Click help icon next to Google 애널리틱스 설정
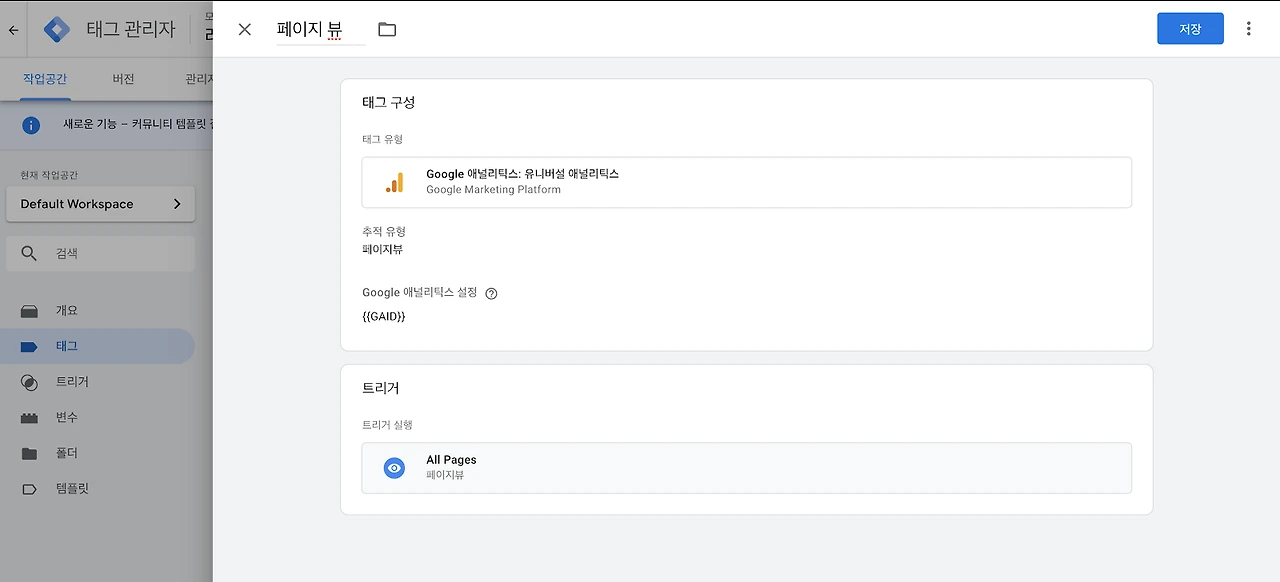Screen dimensions: 1280x582 pyautogui.click(x=491, y=294)
